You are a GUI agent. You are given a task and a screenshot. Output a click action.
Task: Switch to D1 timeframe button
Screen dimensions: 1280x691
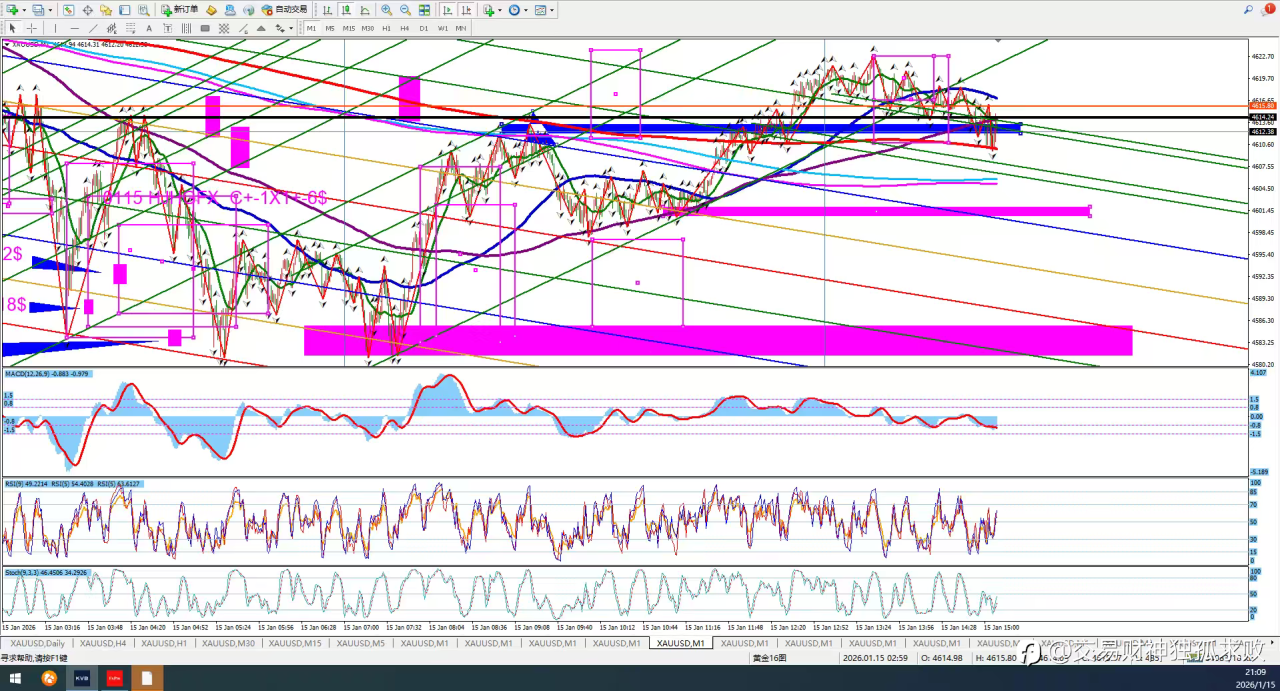tap(424, 28)
